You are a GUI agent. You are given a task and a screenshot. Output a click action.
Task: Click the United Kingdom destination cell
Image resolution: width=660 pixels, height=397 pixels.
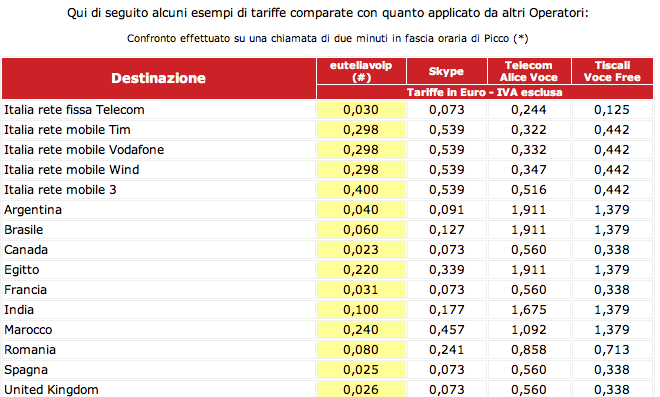pyautogui.click(x=159, y=389)
